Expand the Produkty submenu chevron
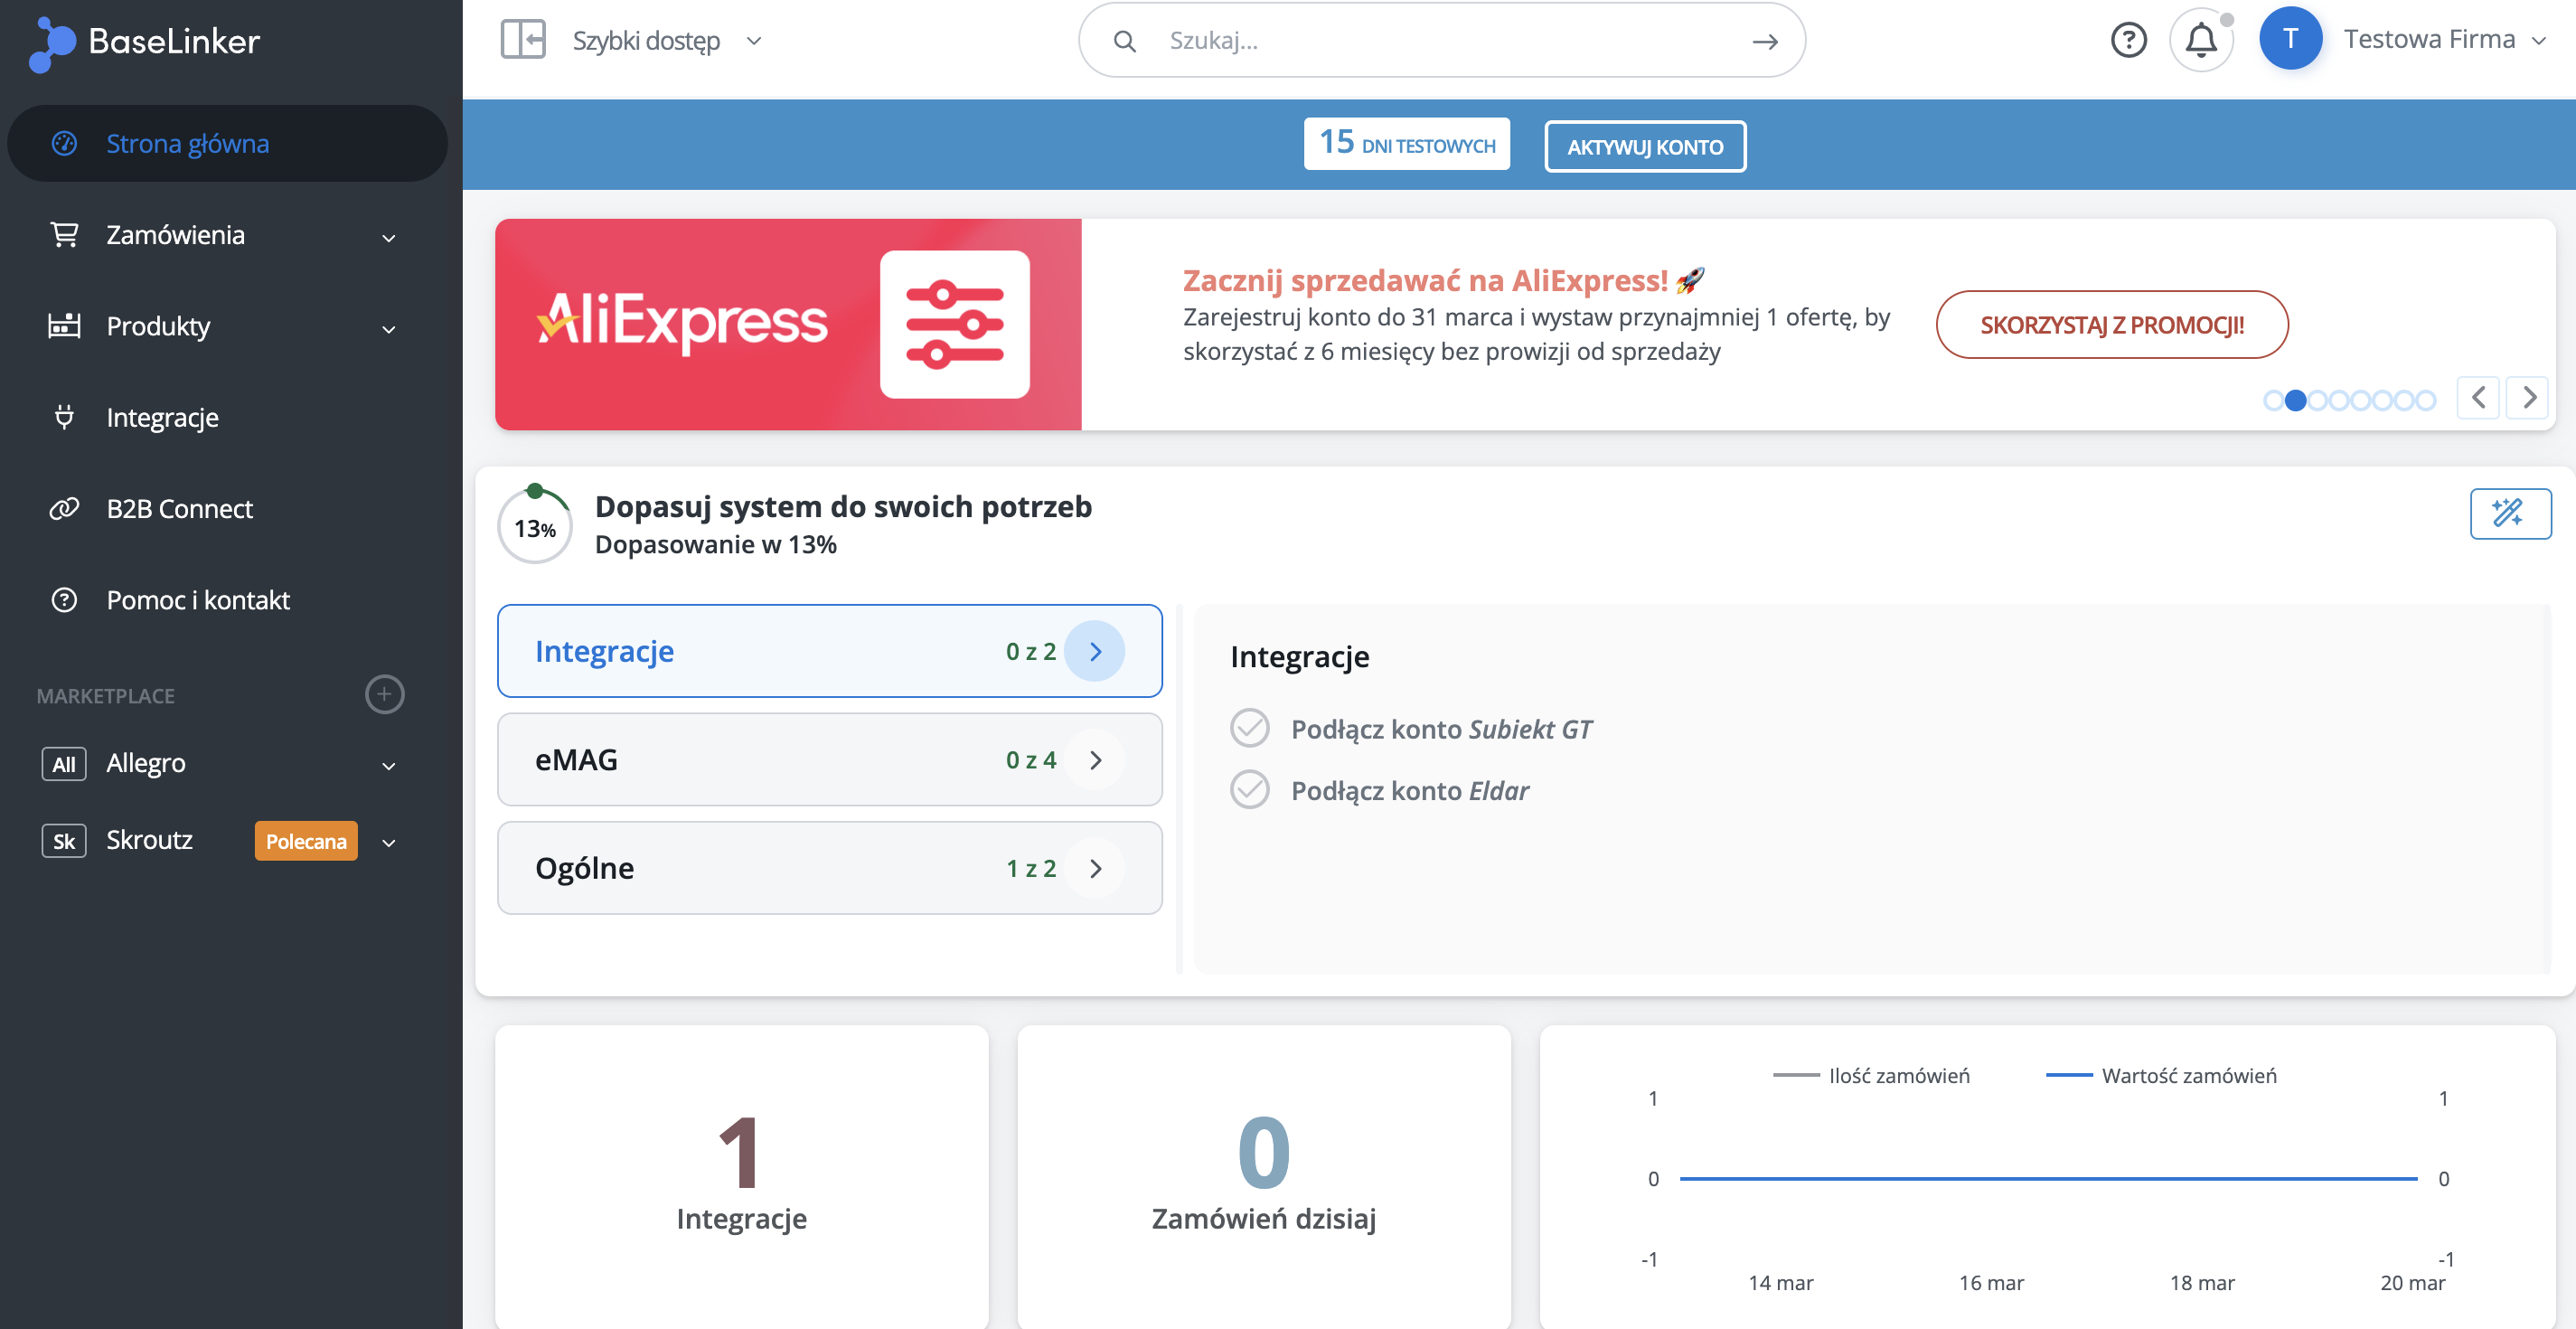Screen dimensions: 2576x1329 point(389,329)
